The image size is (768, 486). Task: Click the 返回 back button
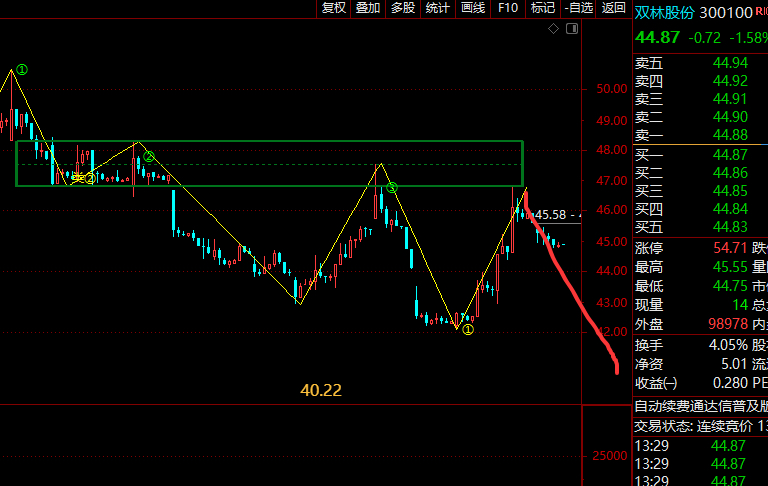click(x=613, y=8)
